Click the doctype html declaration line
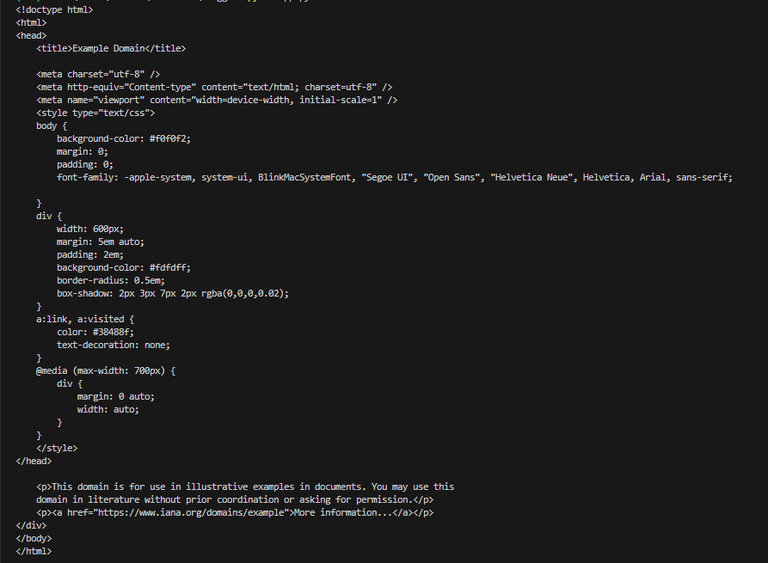768x563 pixels. [x=55, y=9]
